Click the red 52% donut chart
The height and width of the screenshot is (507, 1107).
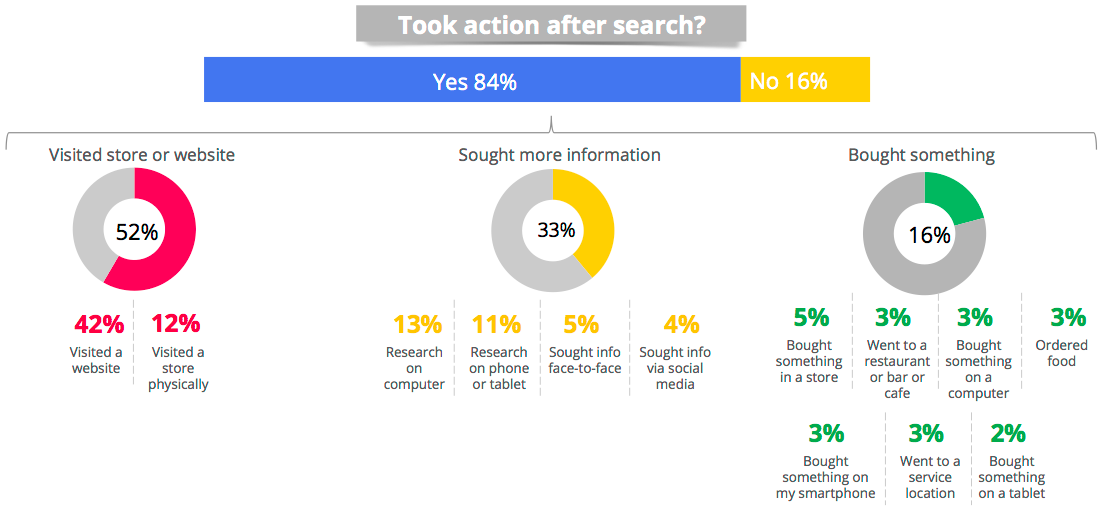click(134, 229)
